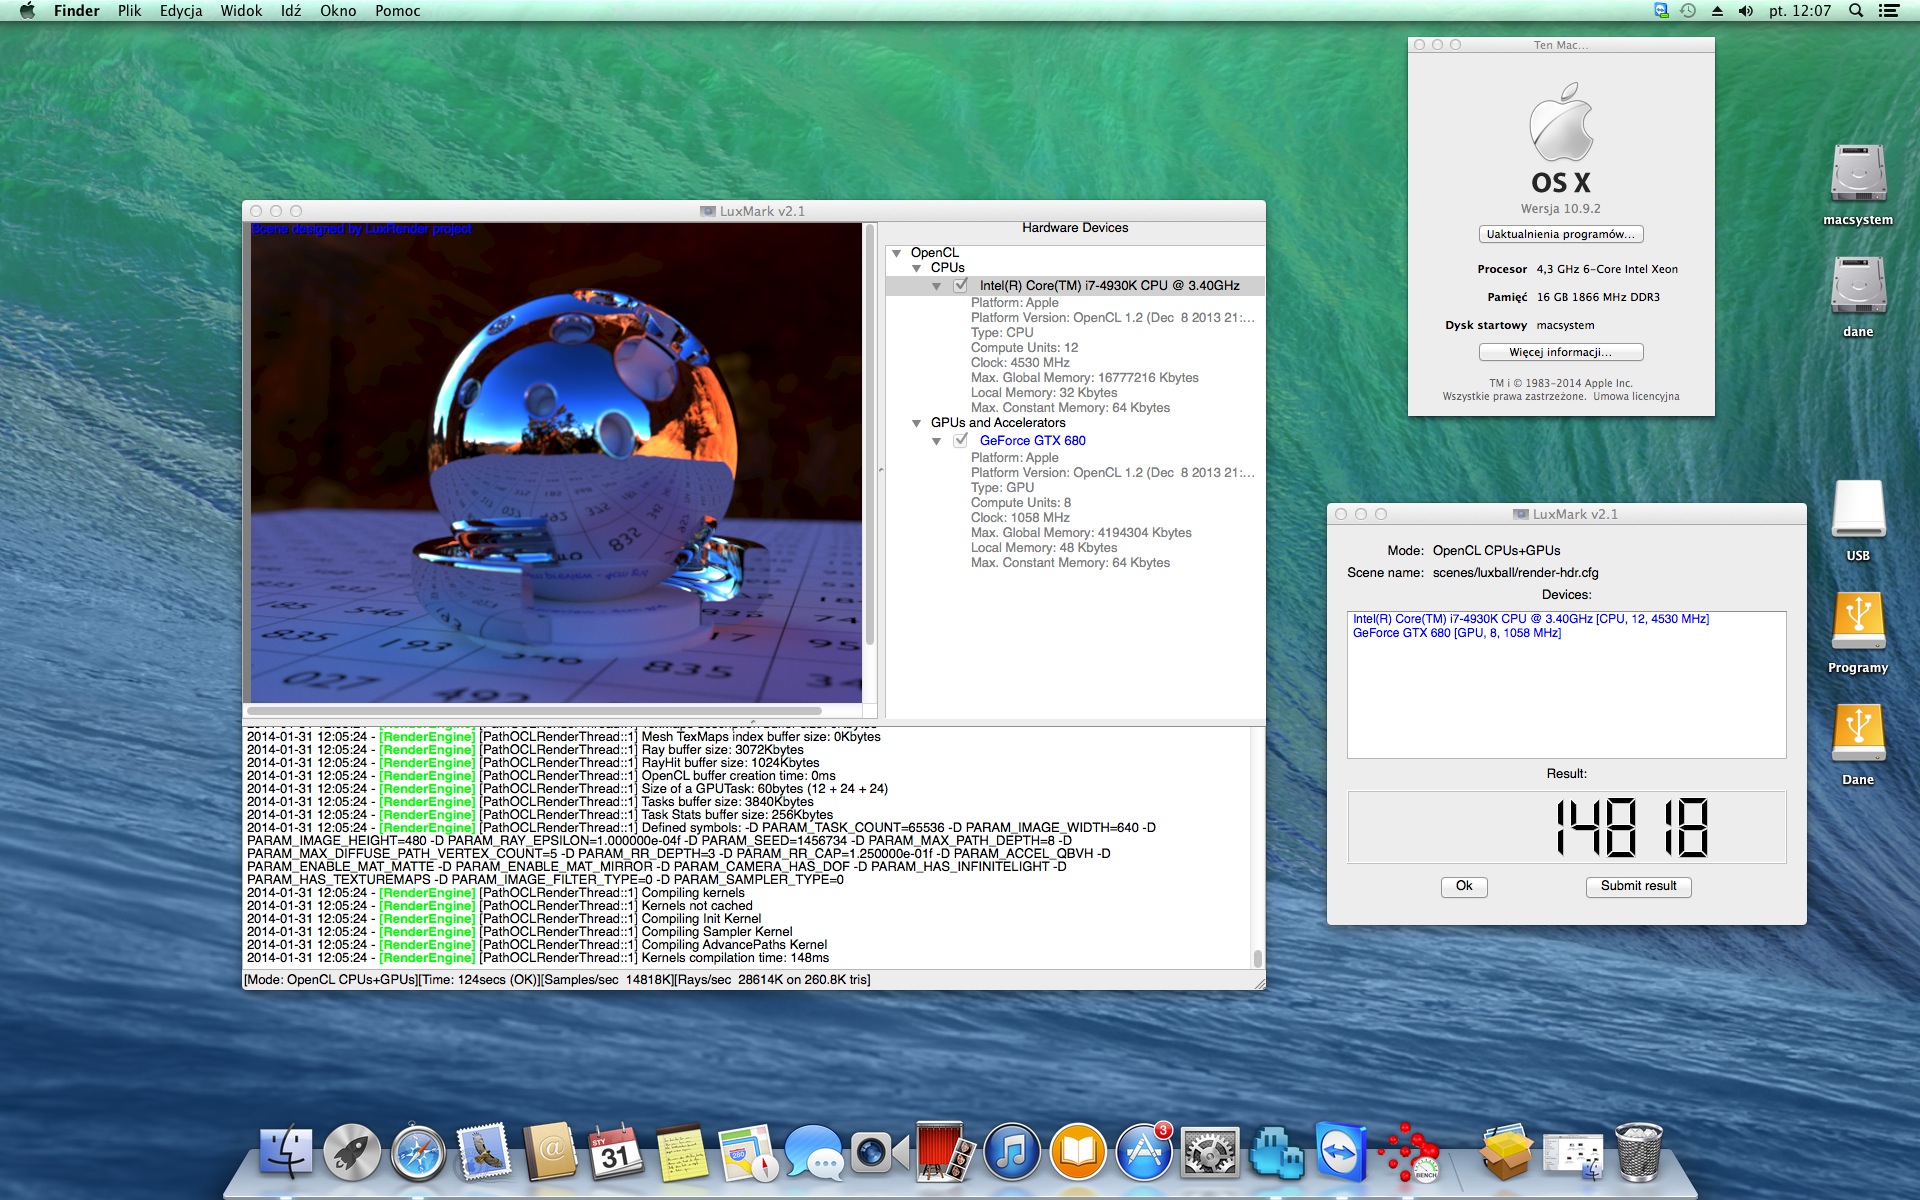Open System Preferences gear icon

coord(1210,1152)
